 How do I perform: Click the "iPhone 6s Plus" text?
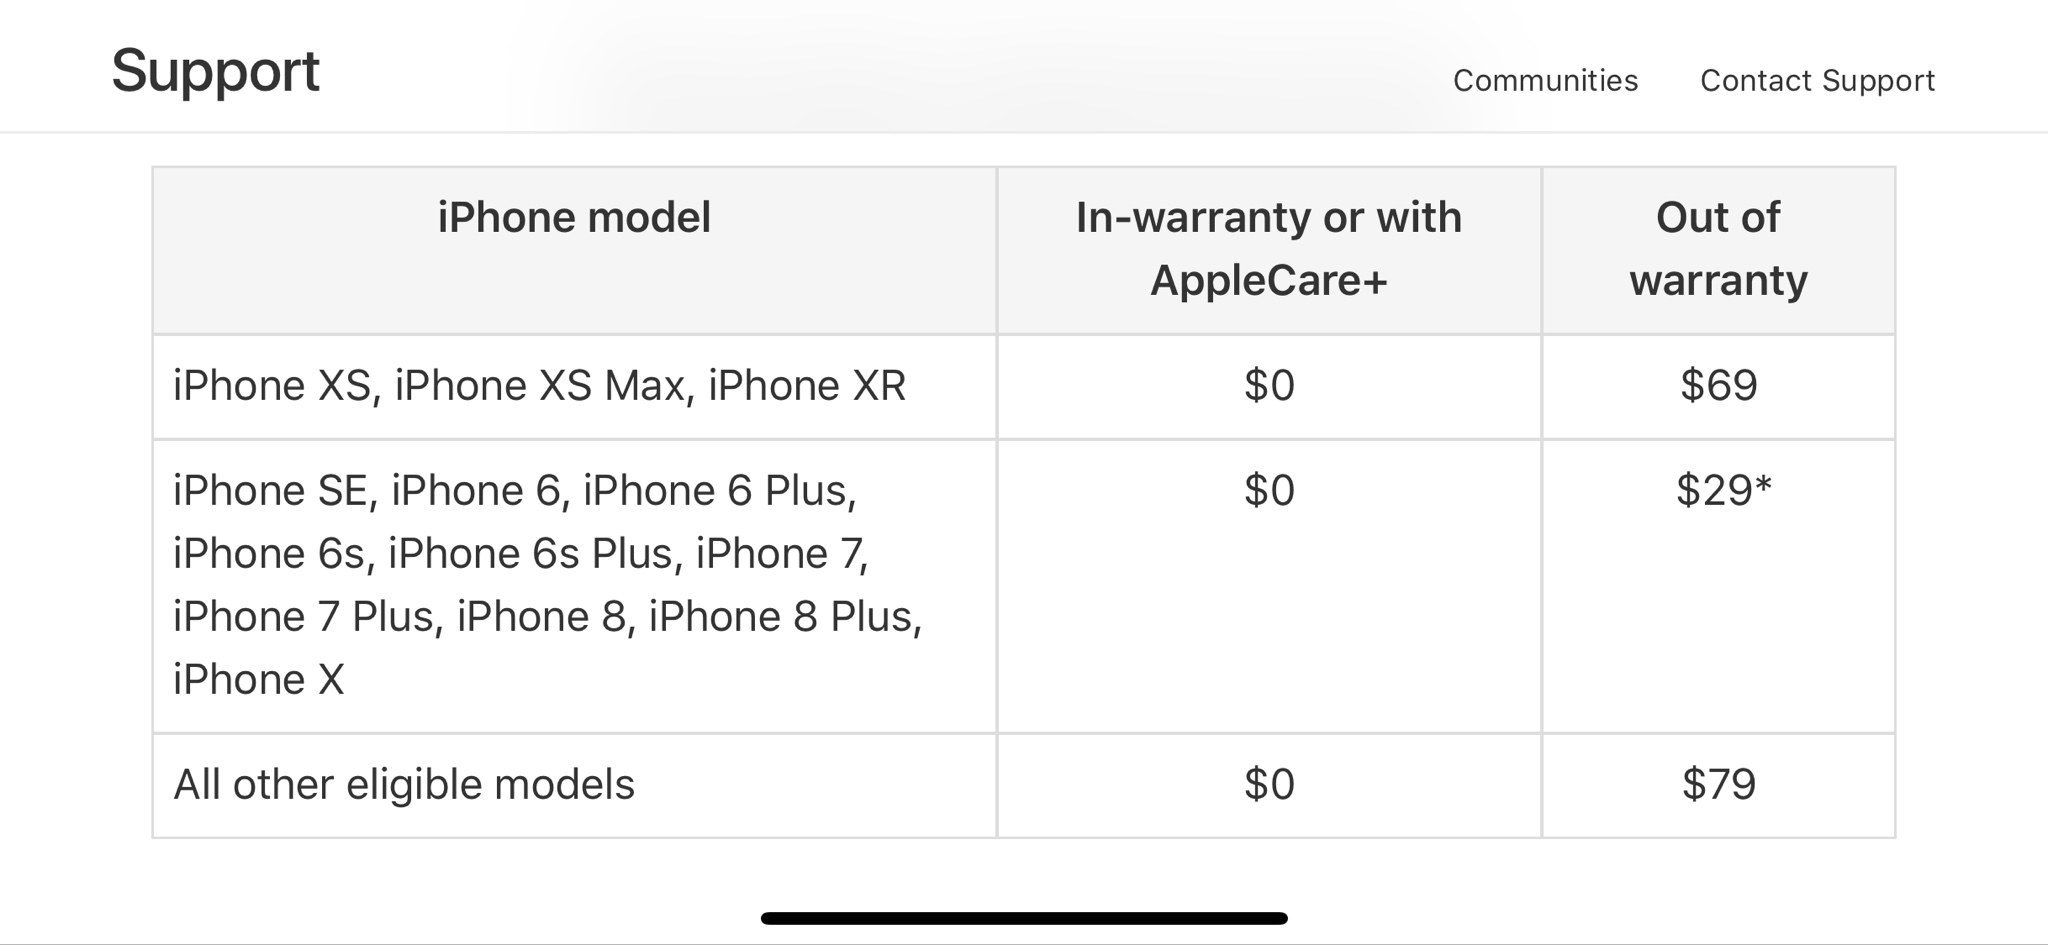coord(530,554)
